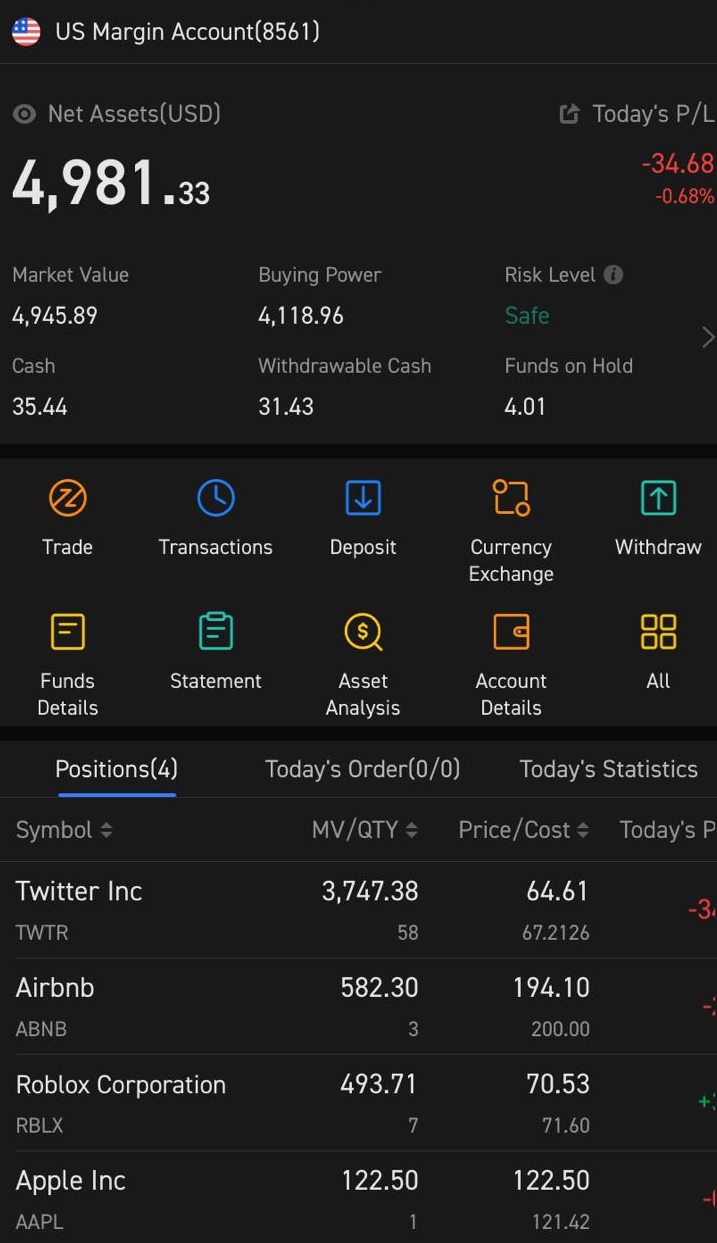Switch to Today's Order tab

(362, 769)
